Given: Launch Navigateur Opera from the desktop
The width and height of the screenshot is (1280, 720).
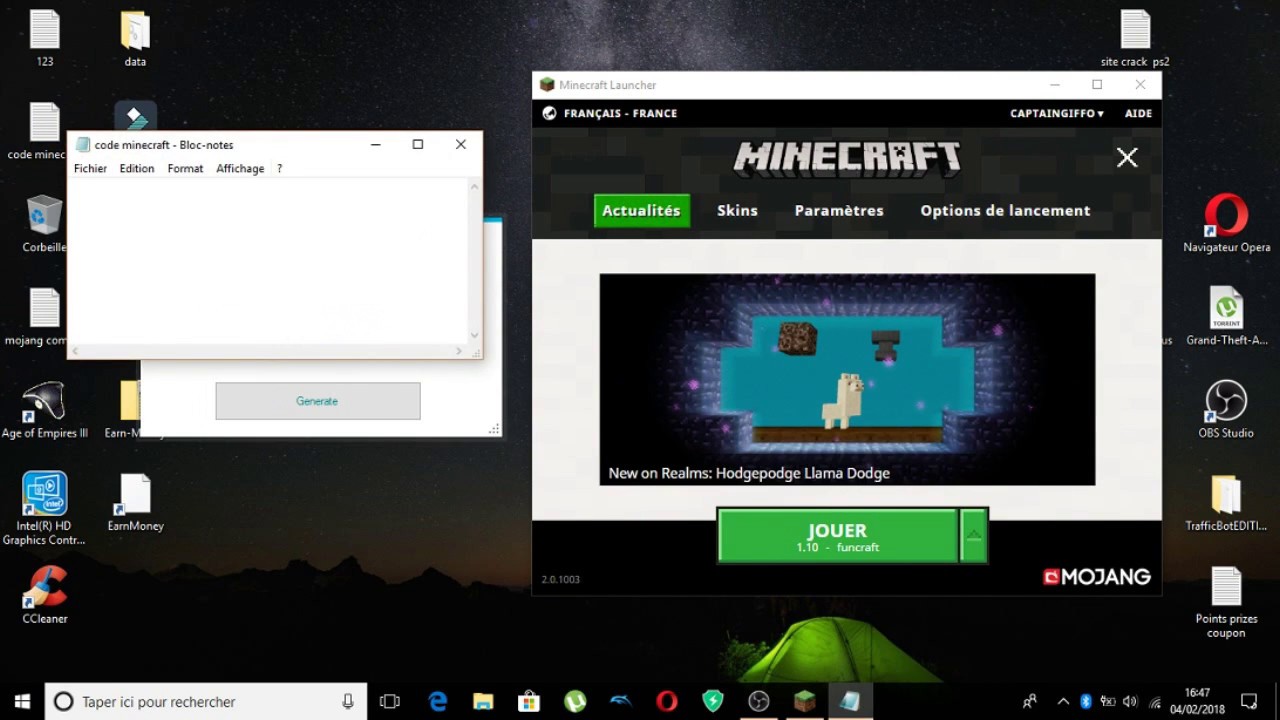Looking at the screenshot, I should (x=1226, y=224).
